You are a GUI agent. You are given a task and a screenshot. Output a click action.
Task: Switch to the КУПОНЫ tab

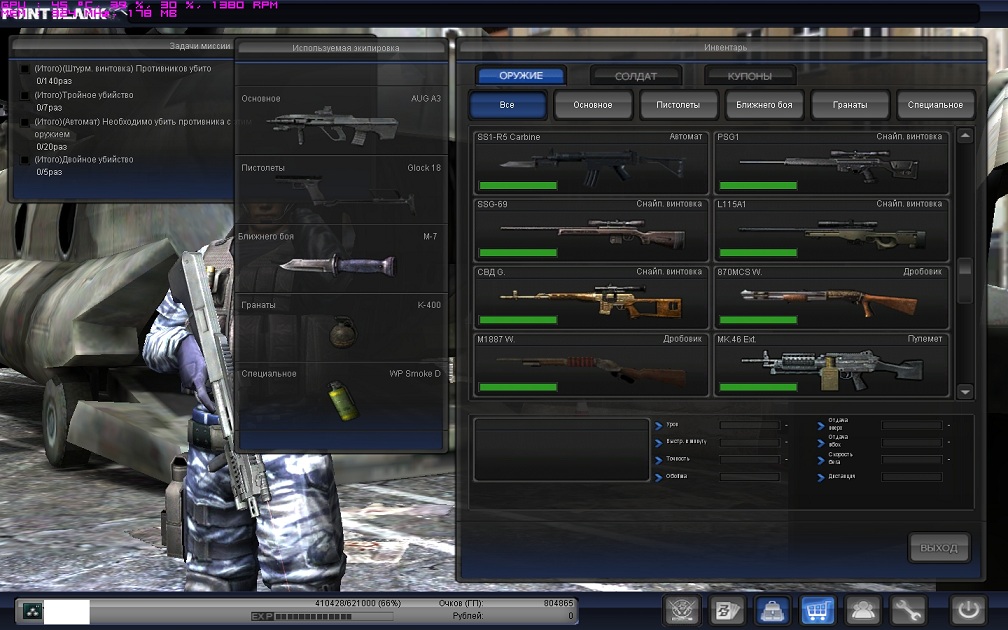(749, 76)
